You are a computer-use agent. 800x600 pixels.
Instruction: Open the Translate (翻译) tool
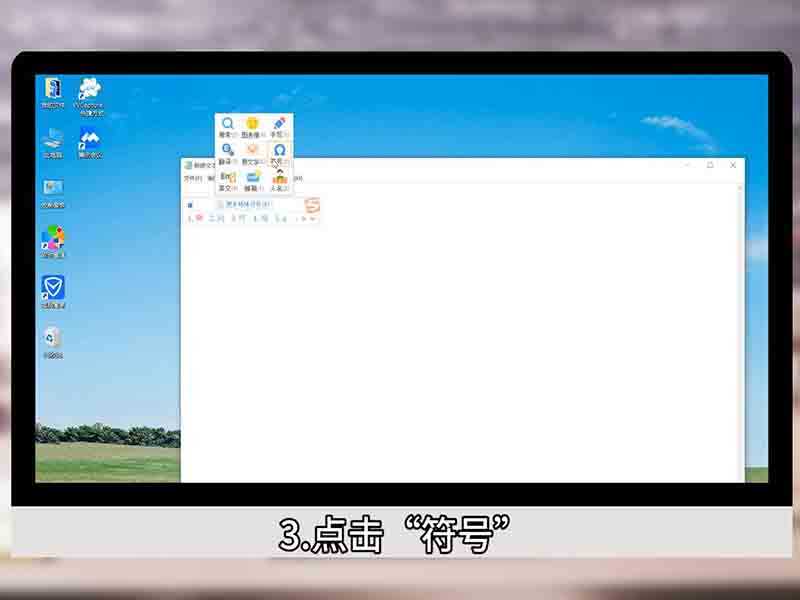click(226, 149)
